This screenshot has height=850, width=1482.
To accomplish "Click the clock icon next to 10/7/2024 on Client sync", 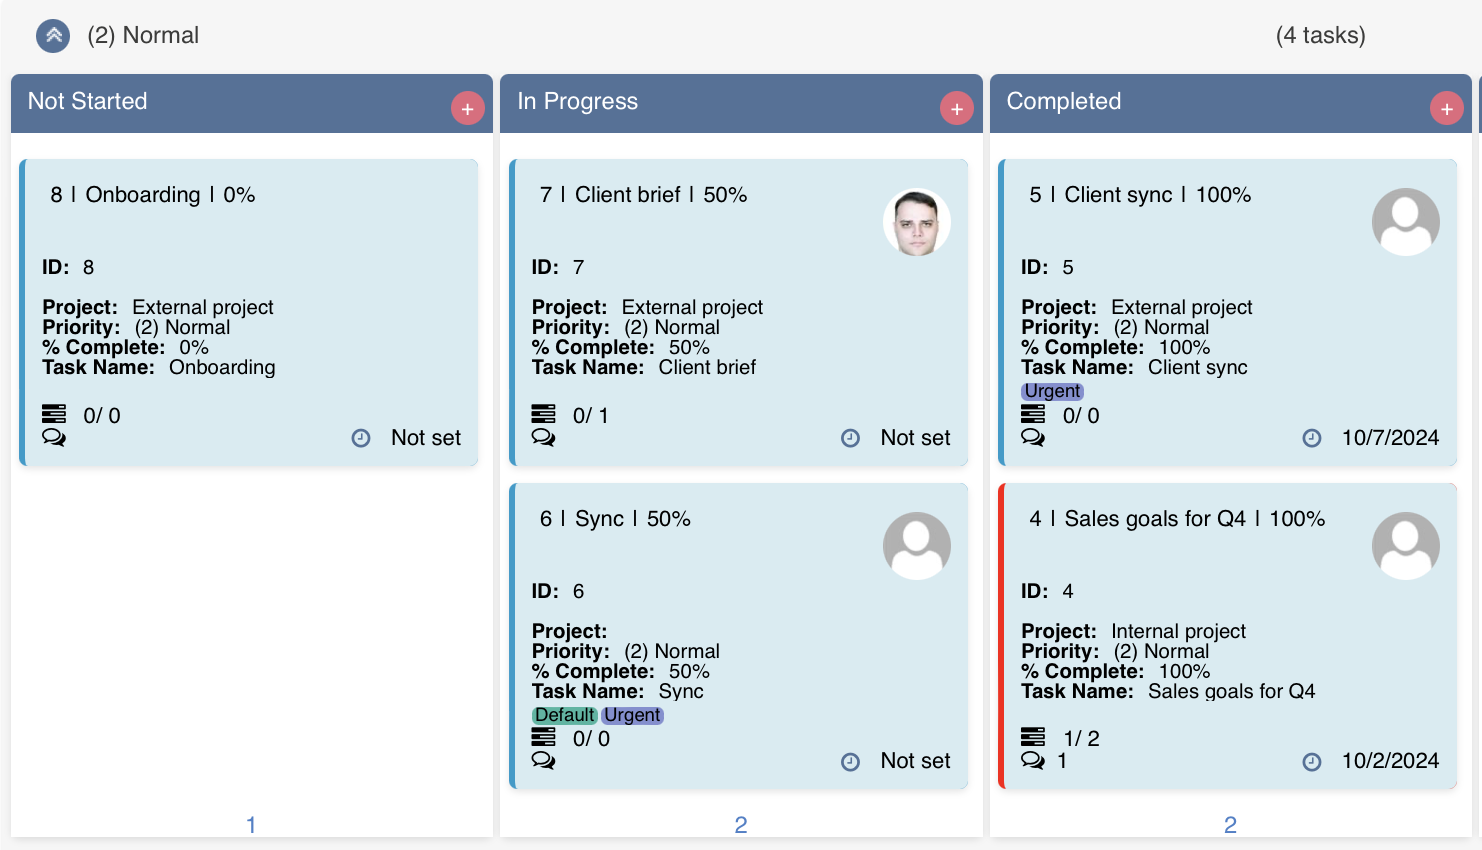I will 1312,437.
